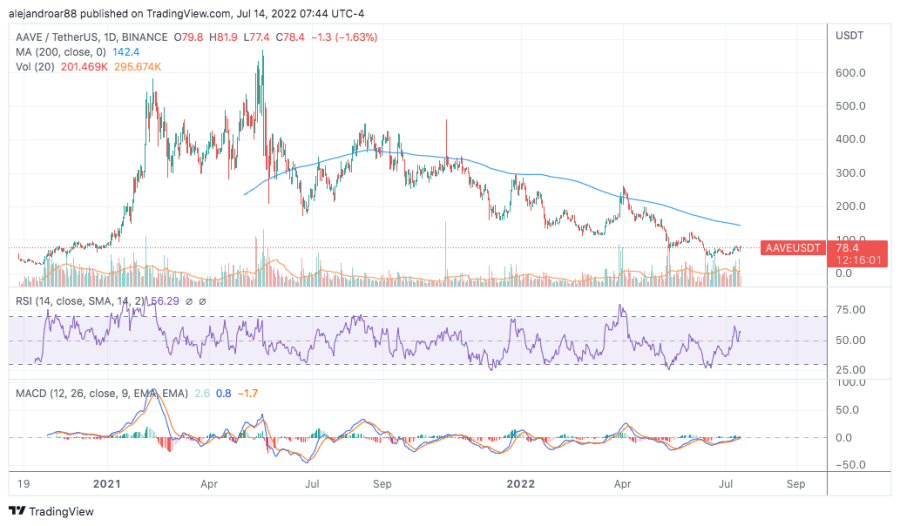Click the open value O79.8

188,37
